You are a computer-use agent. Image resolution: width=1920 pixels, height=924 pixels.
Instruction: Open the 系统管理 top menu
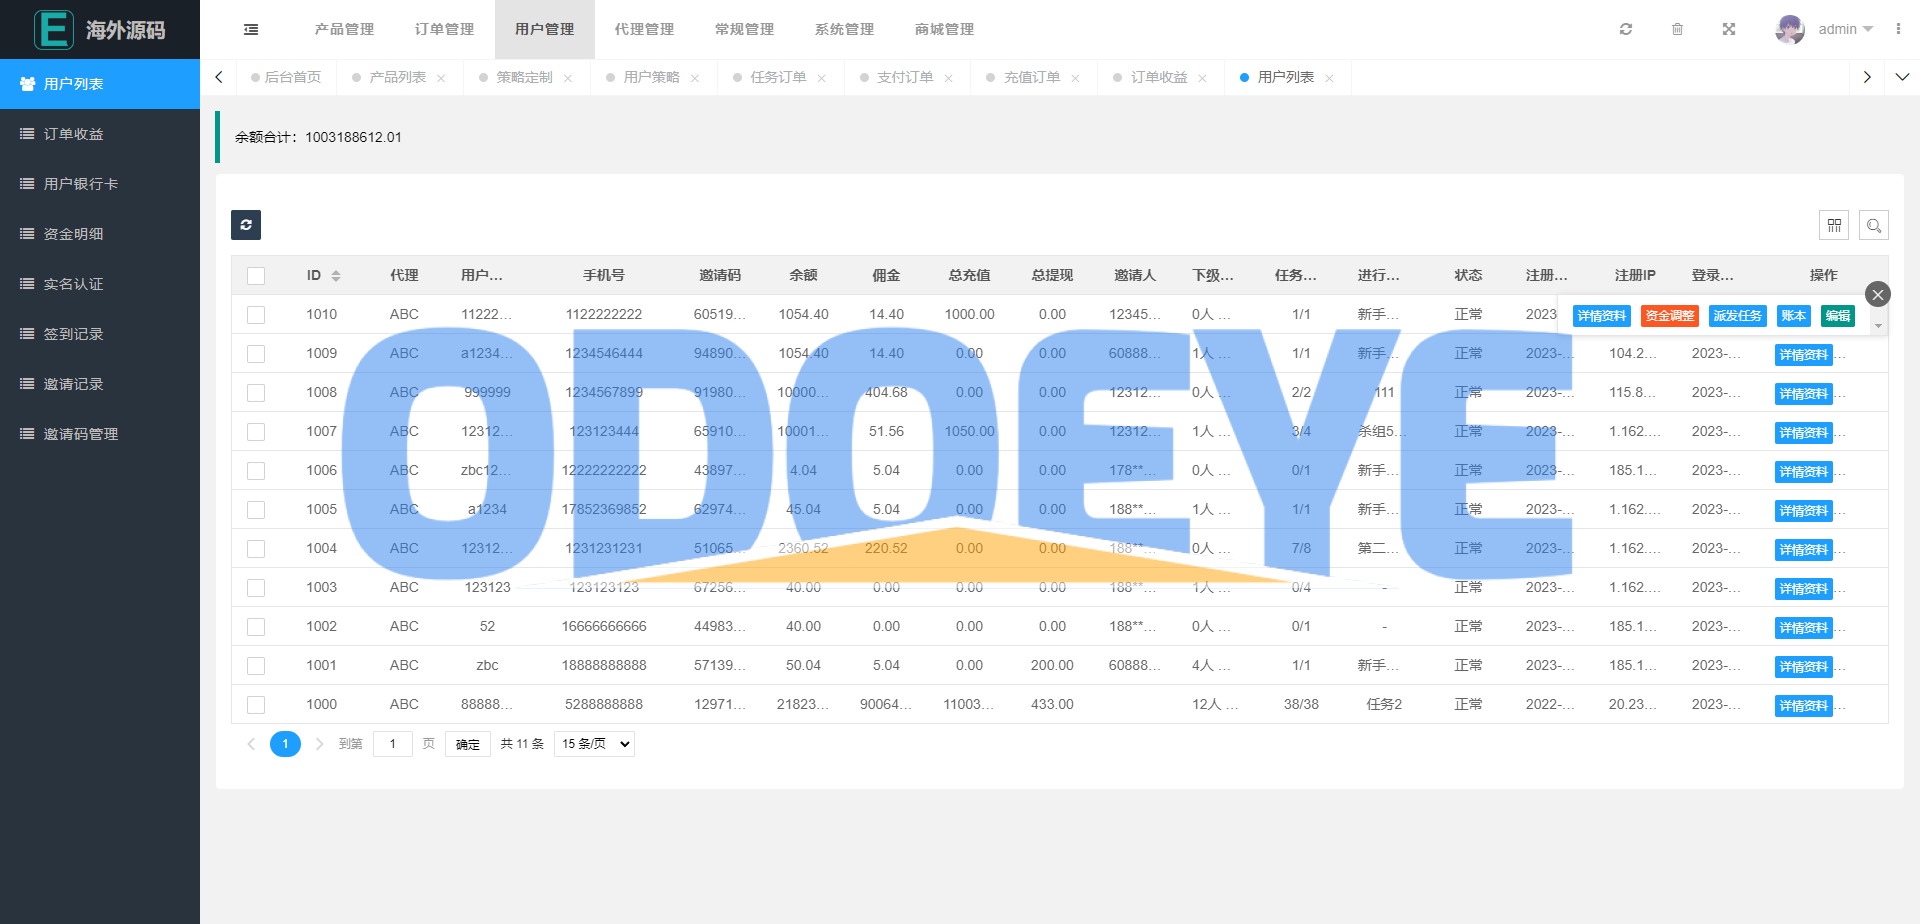pyautogui.click(x=844, y=29)
